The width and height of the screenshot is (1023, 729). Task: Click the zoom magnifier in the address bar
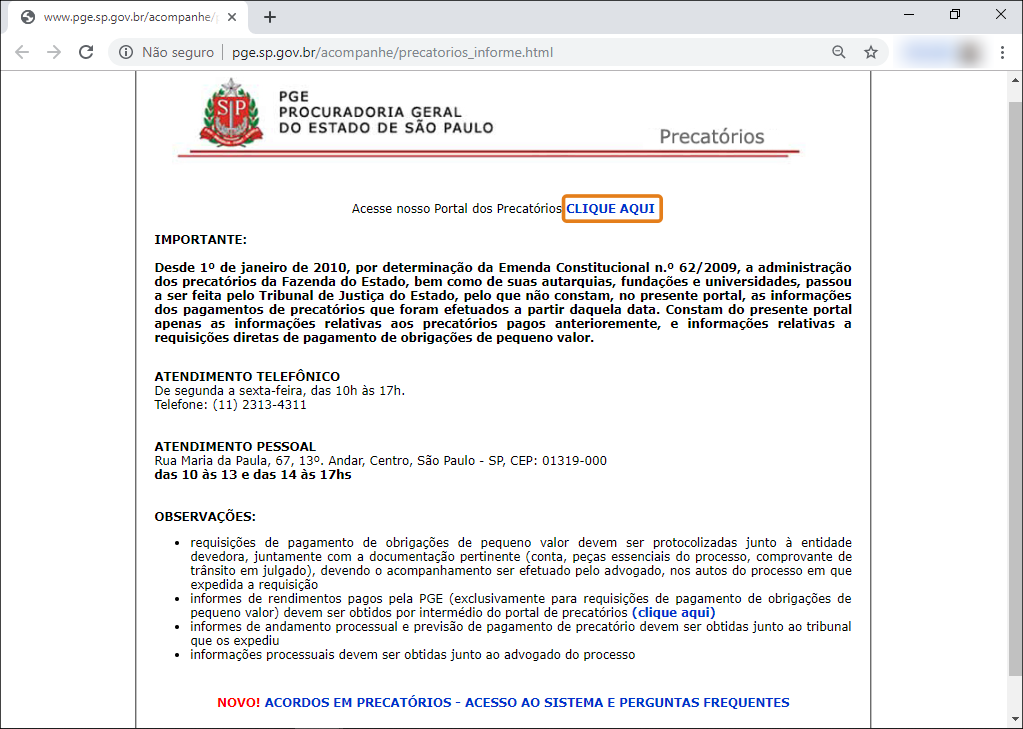839,52
